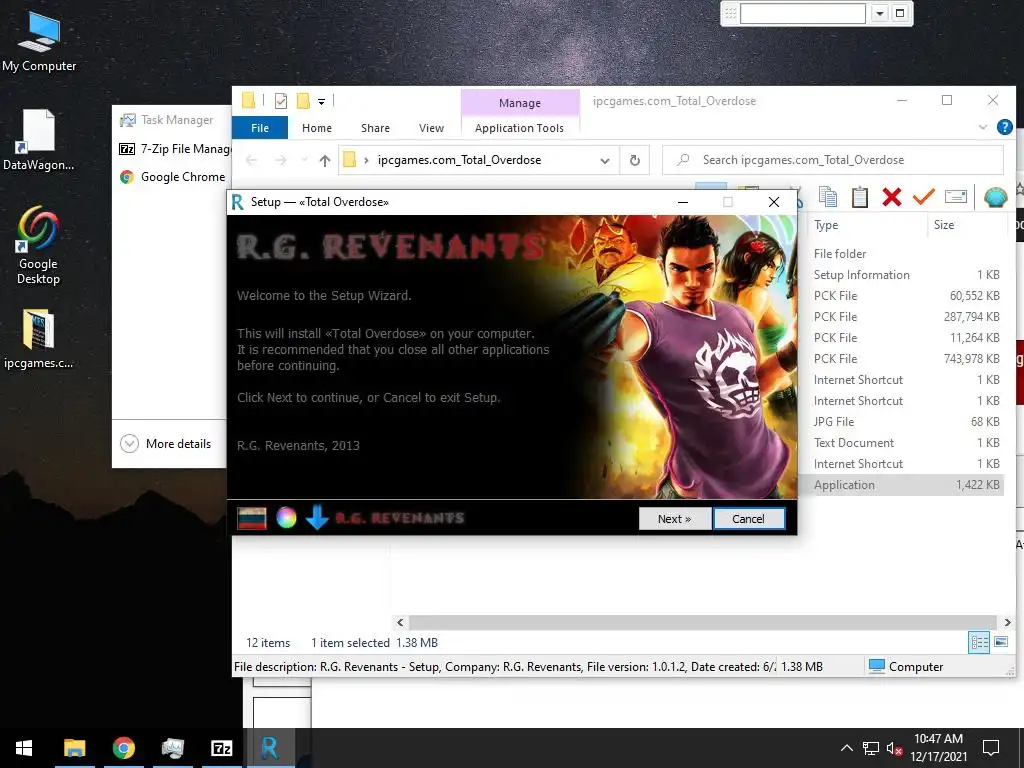Click the network tray icon
Screen dimensions: 1024x768
(870, 748)
